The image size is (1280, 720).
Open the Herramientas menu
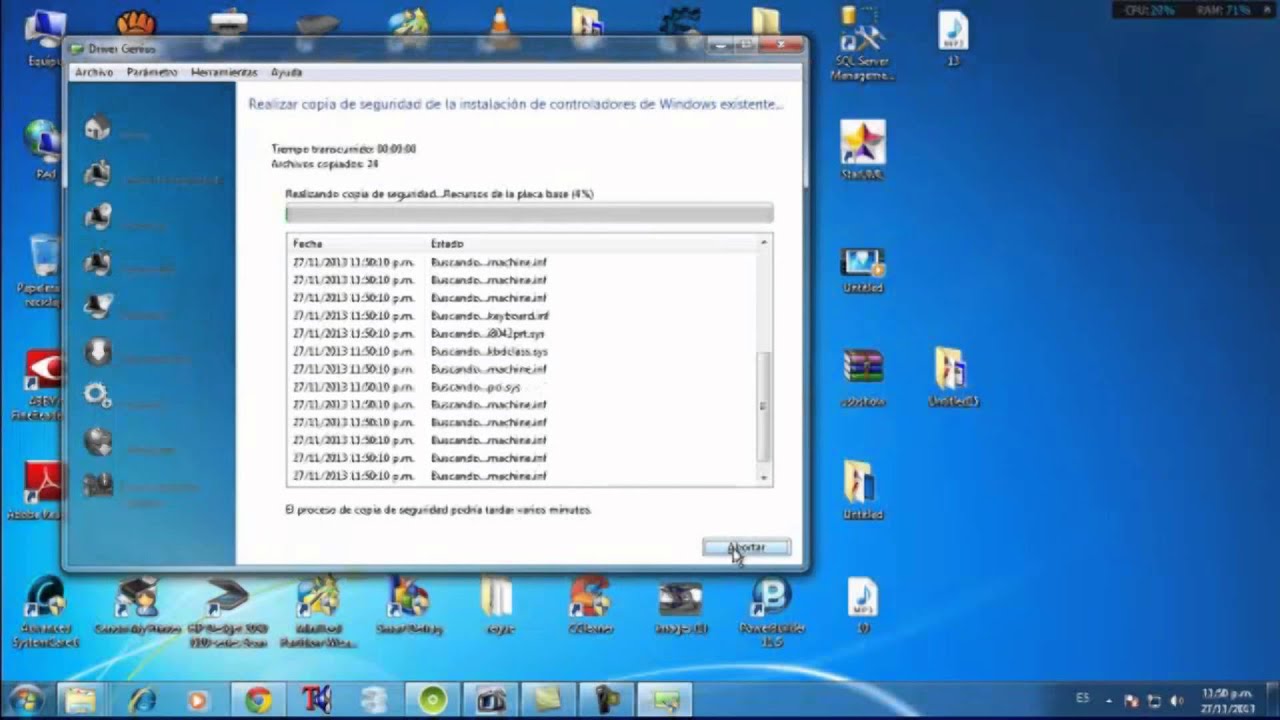point(224,73)
